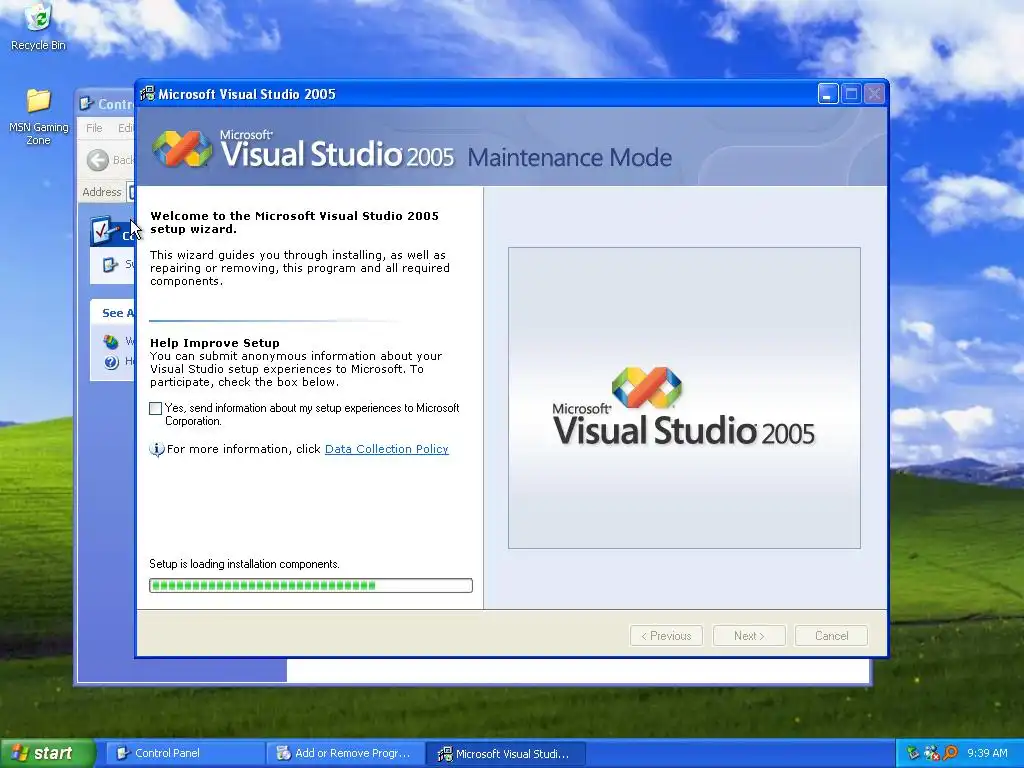Open the Data Collection Policy link

[x=387, y=449]
